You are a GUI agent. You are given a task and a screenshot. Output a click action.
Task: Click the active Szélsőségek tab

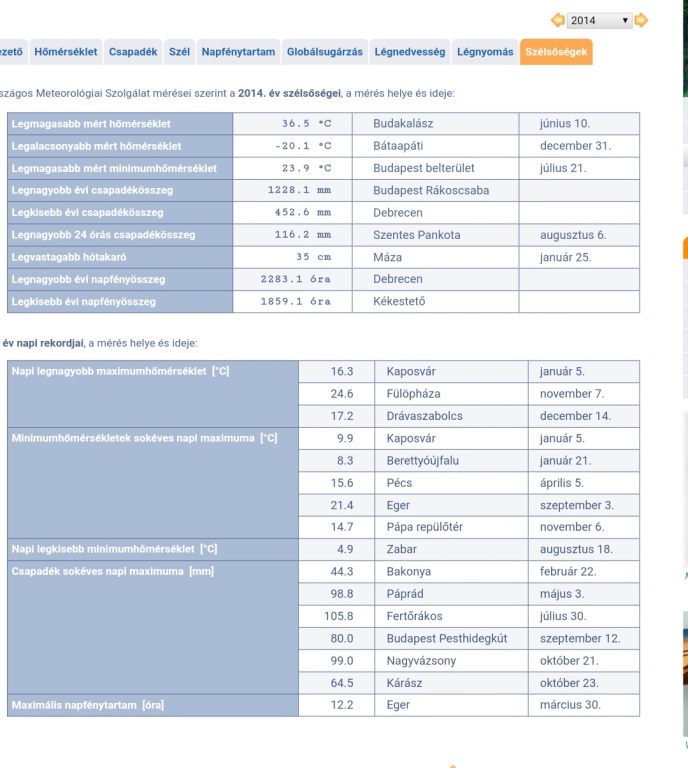[556, 51]
